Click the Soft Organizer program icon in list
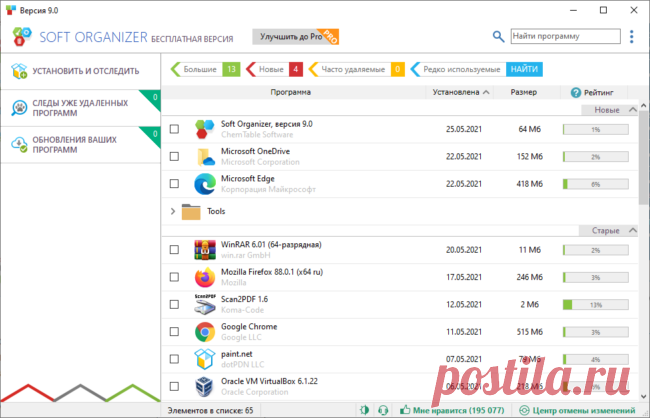The image size is (650, 418). coord(205,129)
